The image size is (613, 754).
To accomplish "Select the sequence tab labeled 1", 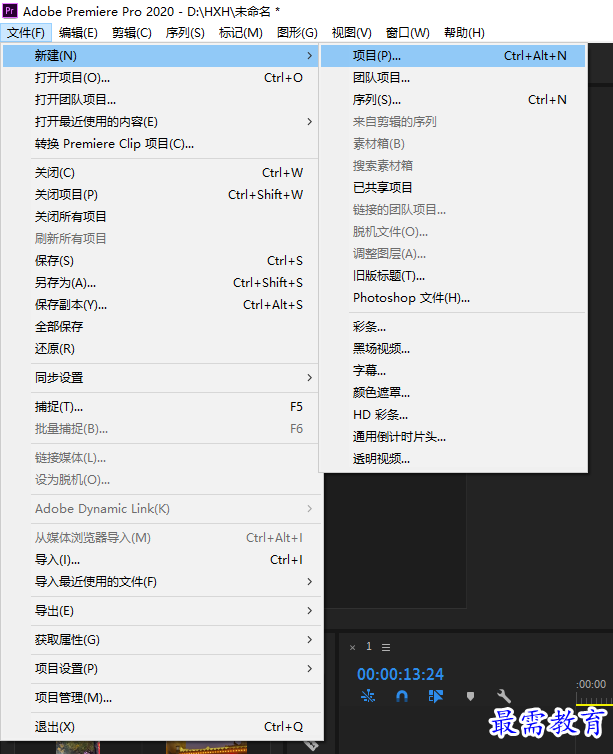I will (369, 646).
